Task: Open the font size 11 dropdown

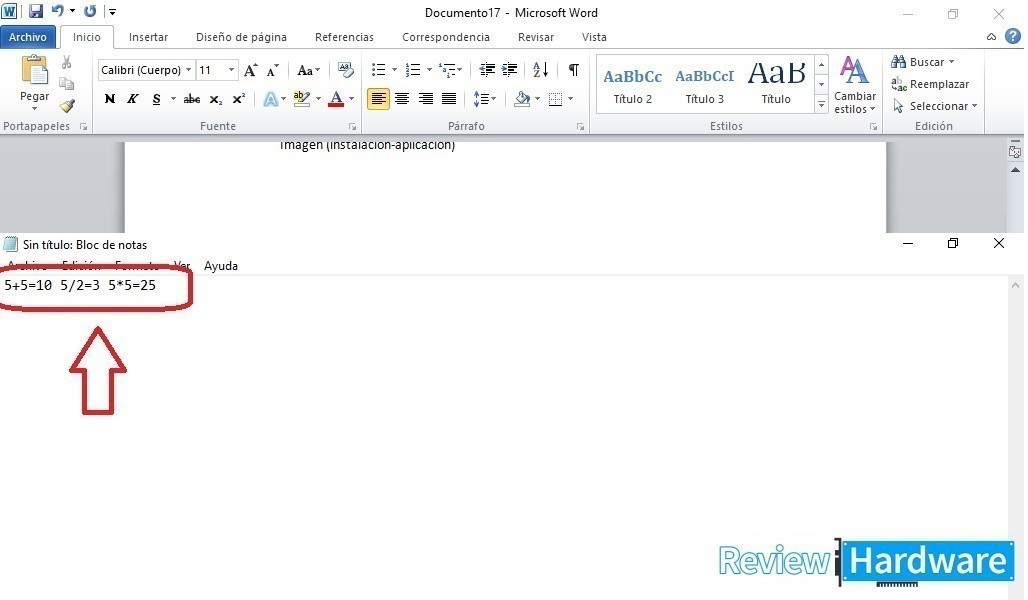Action: pyautogui.click(x=231, y=70)
